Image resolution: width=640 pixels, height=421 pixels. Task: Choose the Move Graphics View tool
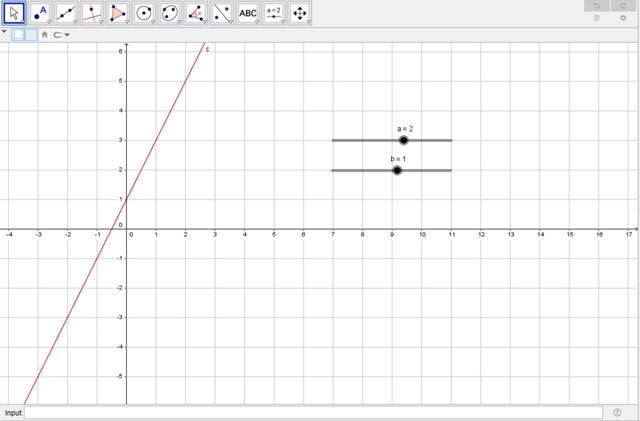(x=300, y=13)
